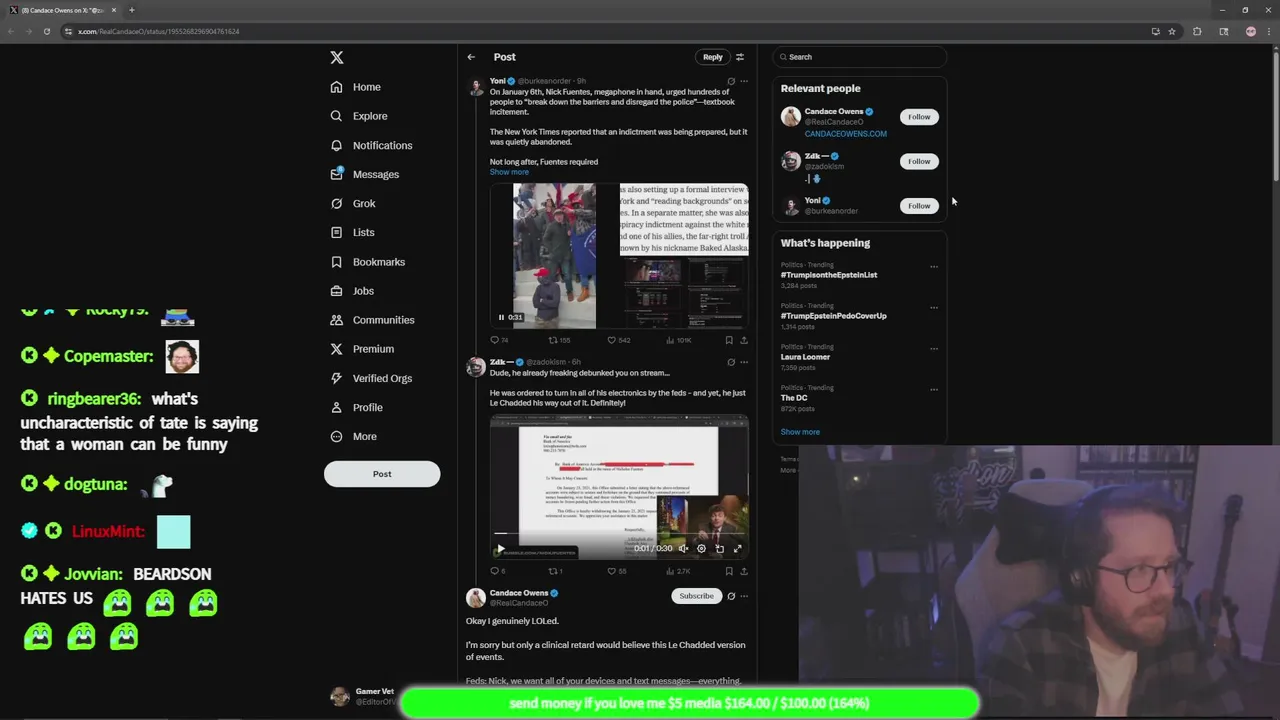The image size is (1280, 720).
Task: Unmute Zdk's video volume icon
Action: (683, 548)
